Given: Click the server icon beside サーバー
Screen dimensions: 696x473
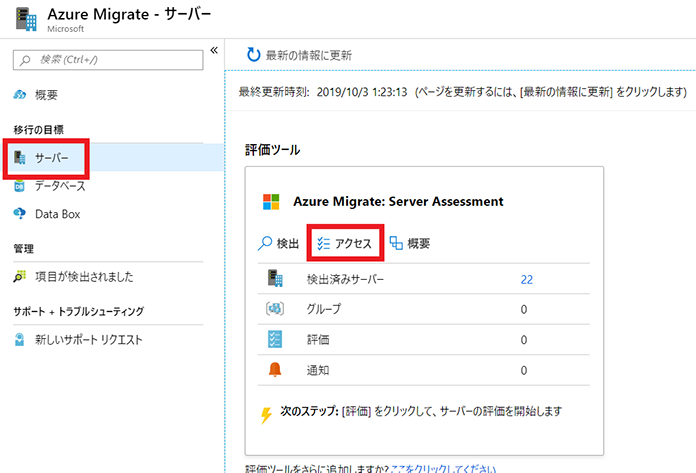Looking at the screenshot, I should (20, 158).
